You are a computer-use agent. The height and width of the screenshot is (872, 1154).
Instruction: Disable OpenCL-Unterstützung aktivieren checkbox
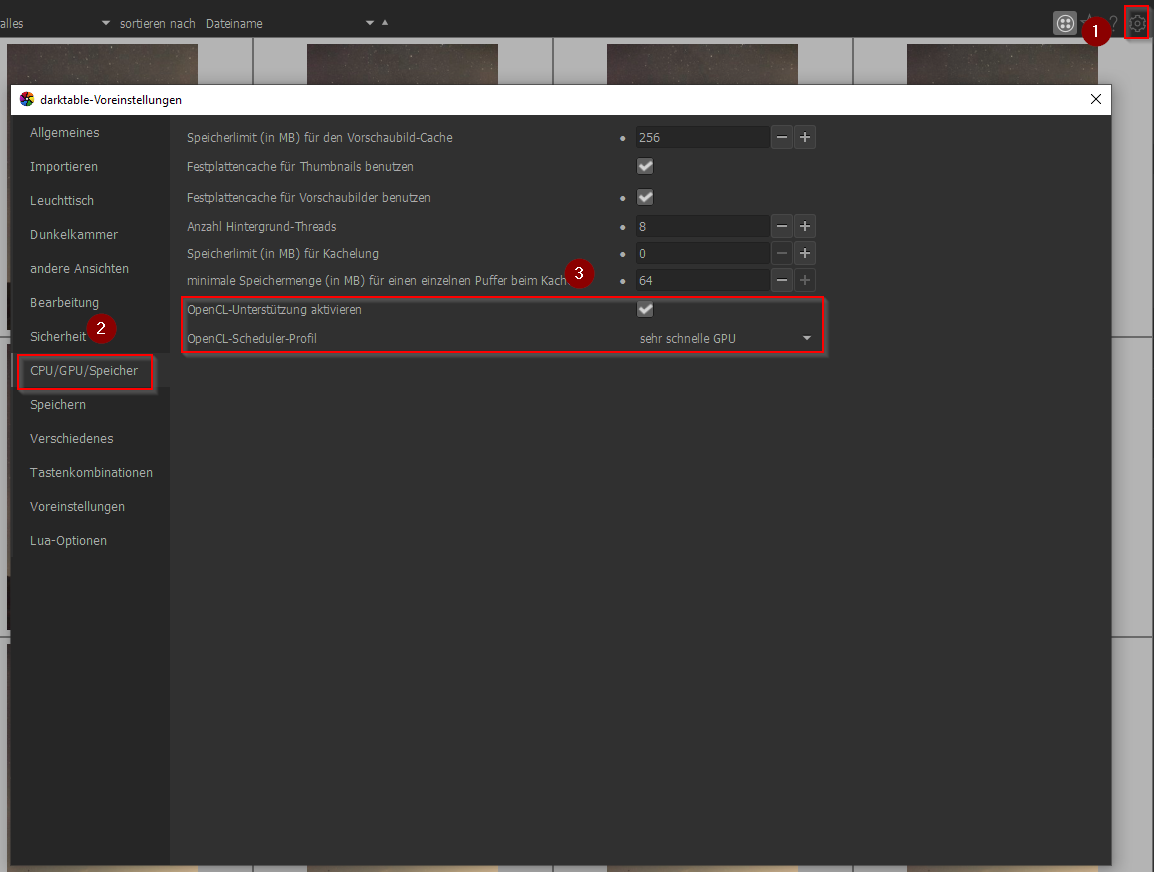[x=645, y=309]
